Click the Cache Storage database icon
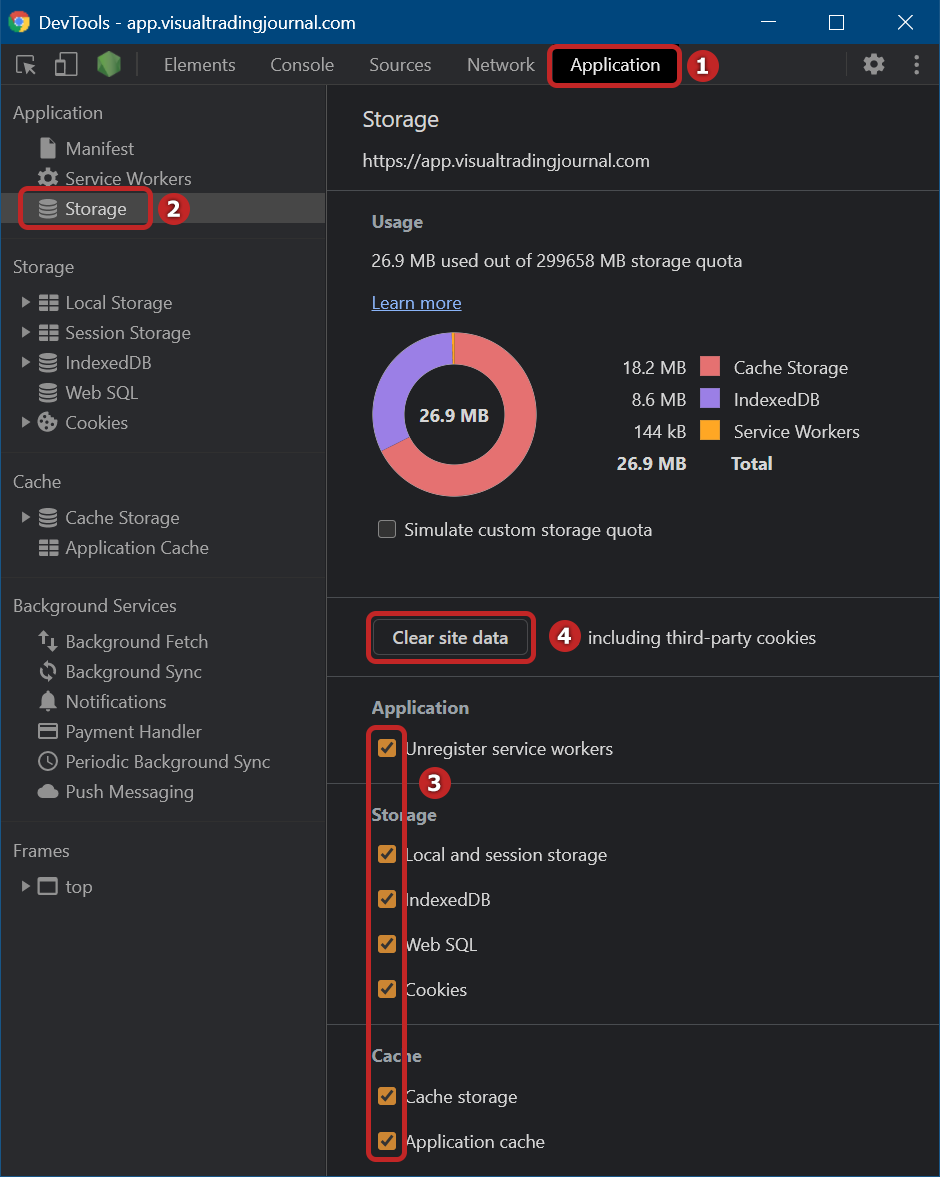The image size is (940, 1177). (48, 518)
